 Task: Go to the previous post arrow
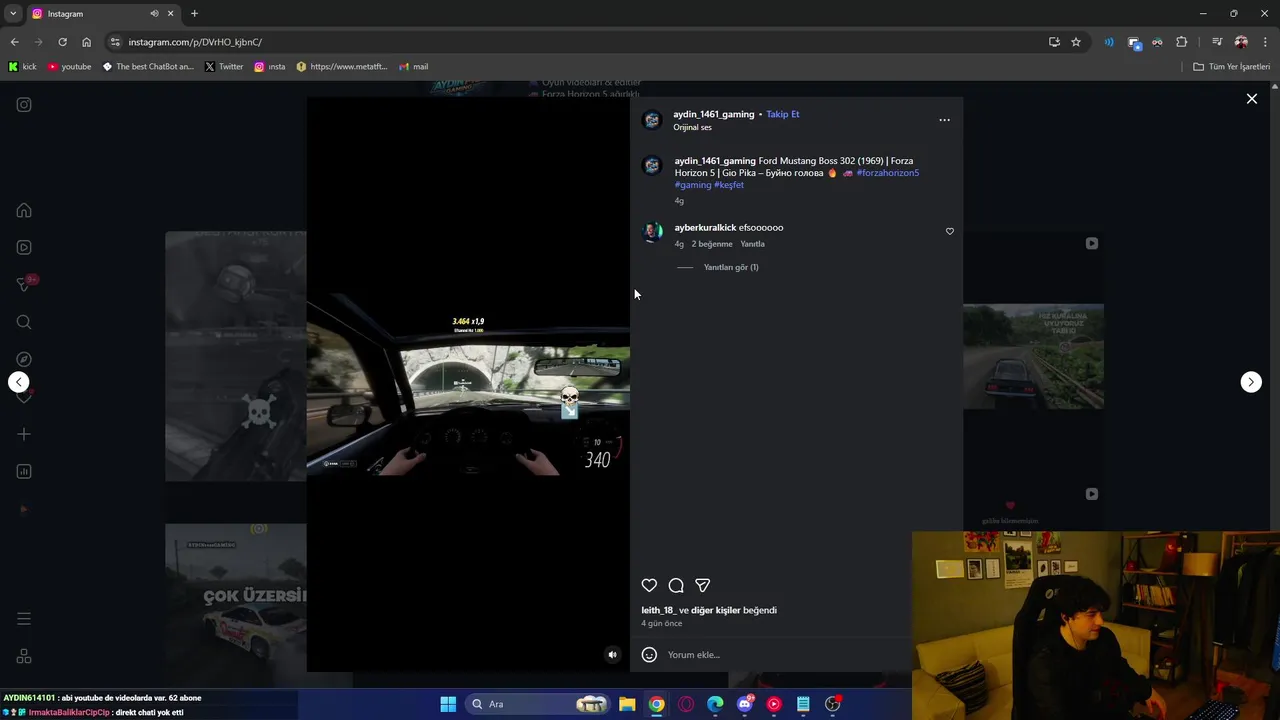tap(18, 382)
